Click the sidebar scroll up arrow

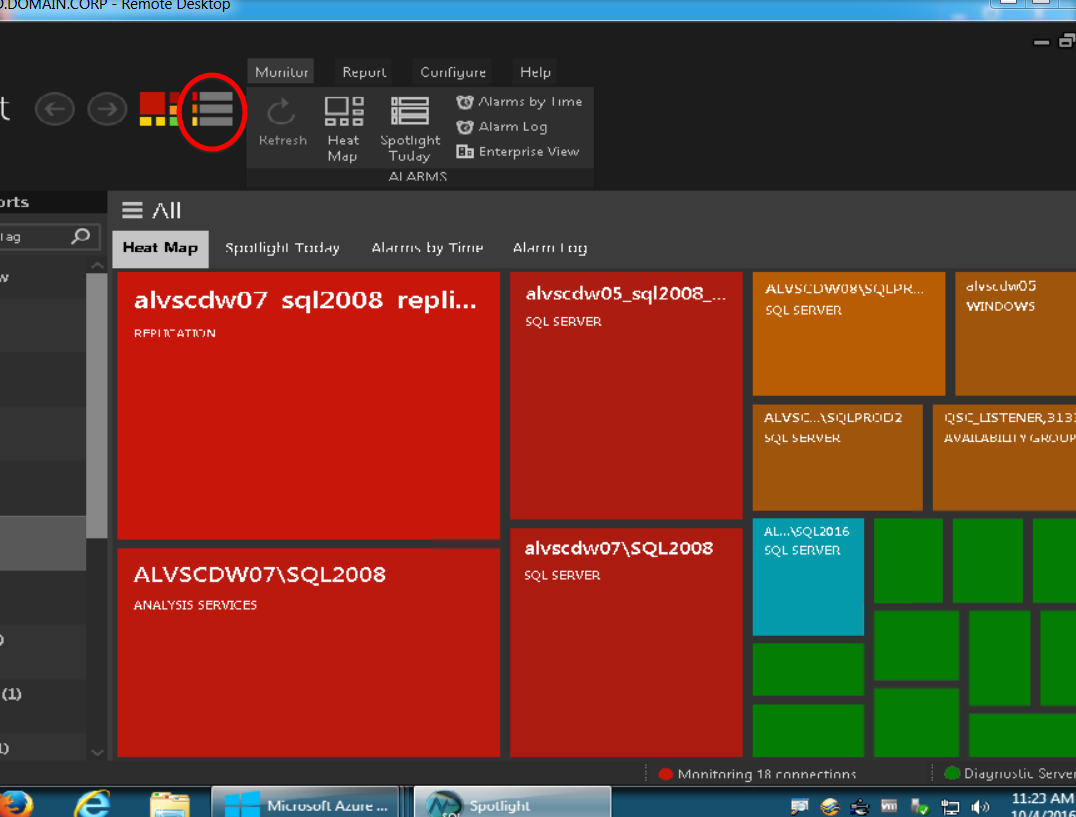pos(97,265)
